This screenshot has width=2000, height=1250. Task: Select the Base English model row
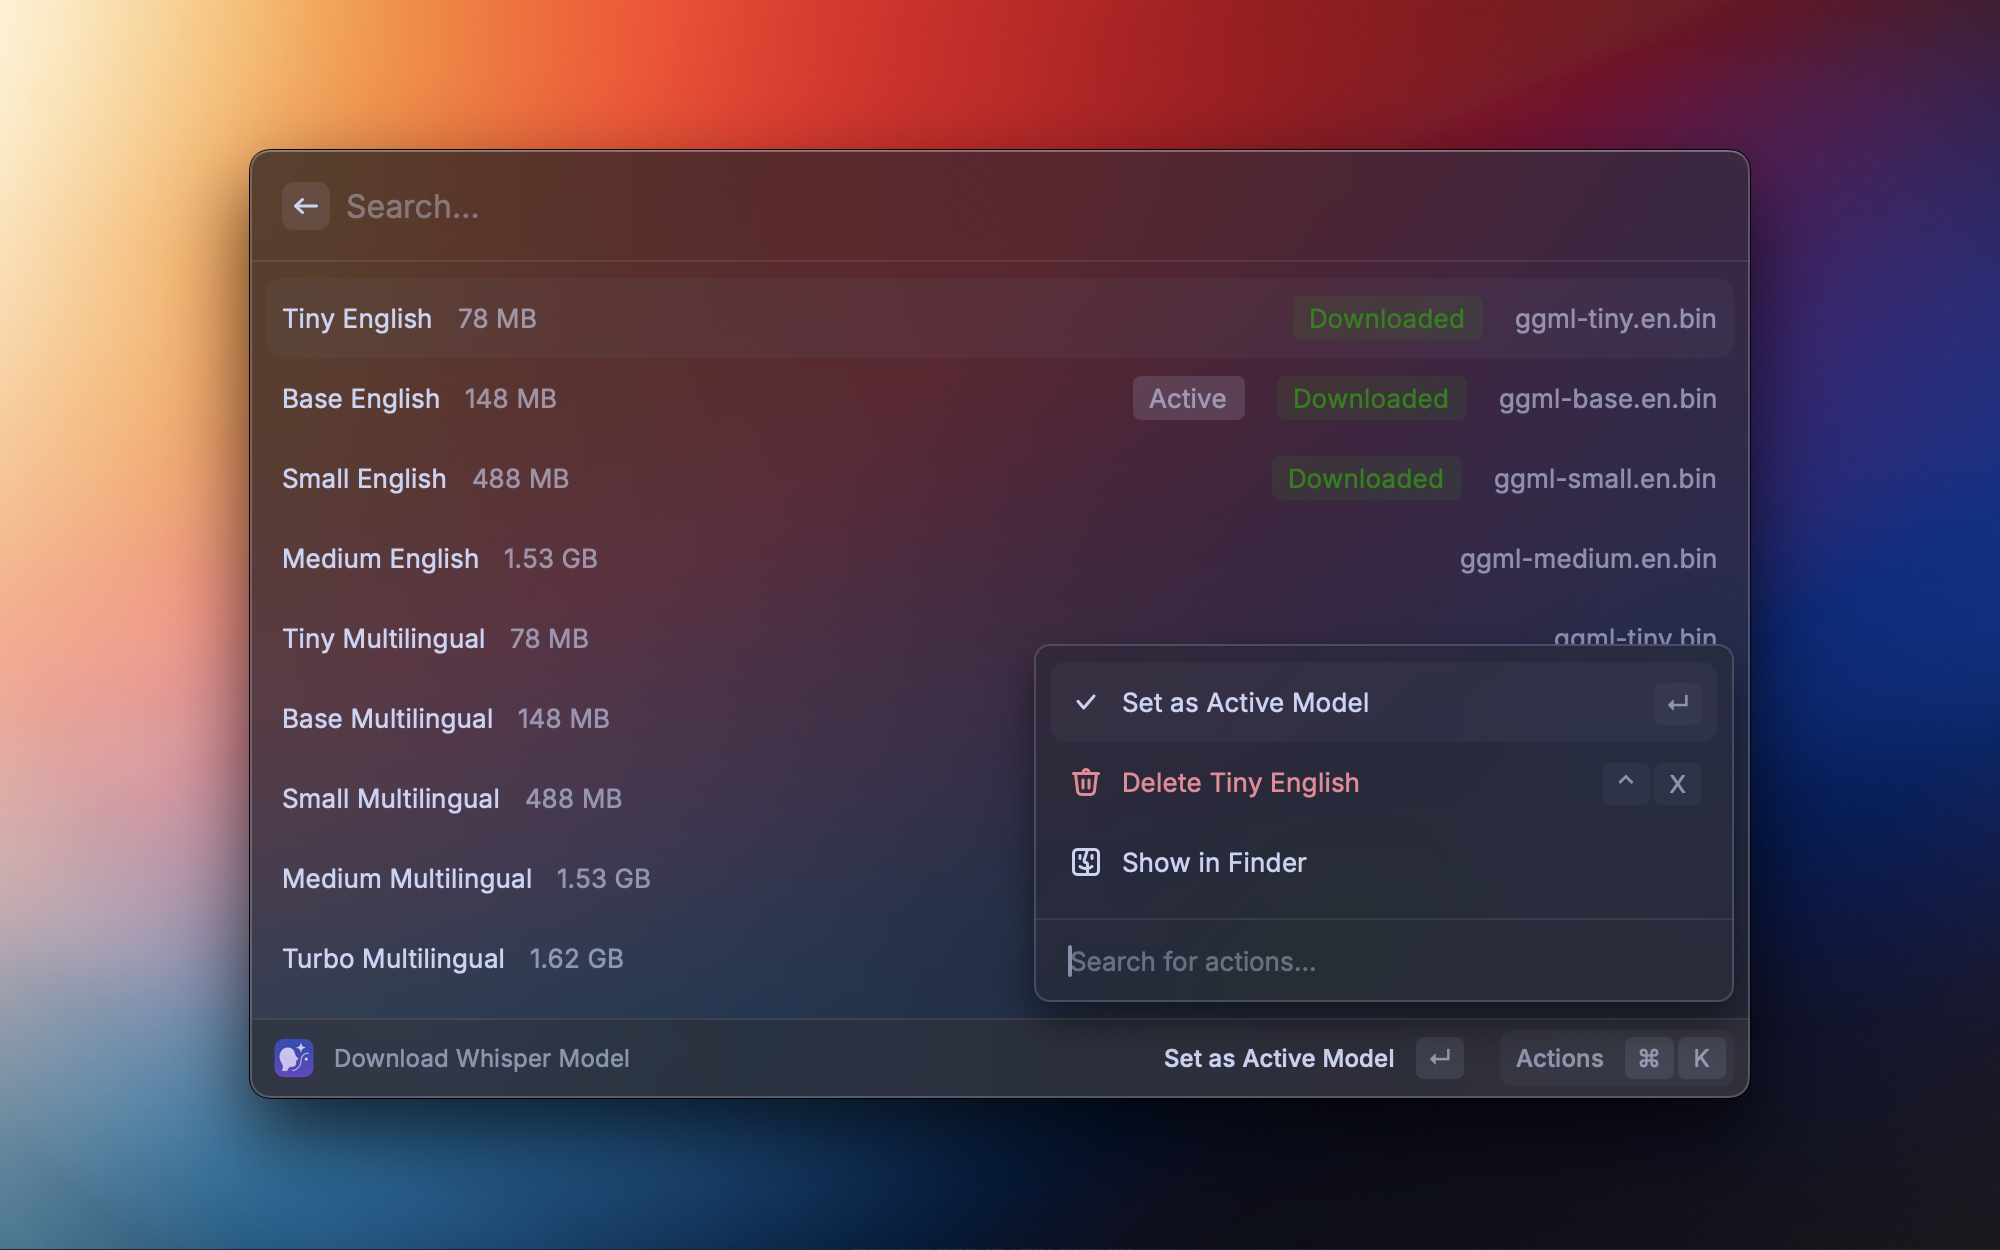click(x=700, y=399)
